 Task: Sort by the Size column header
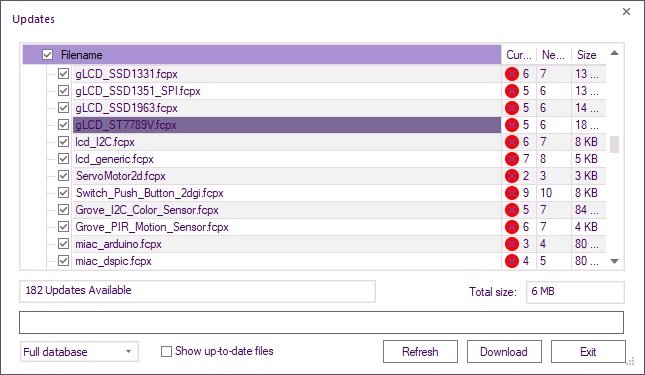tap(588, 55)
